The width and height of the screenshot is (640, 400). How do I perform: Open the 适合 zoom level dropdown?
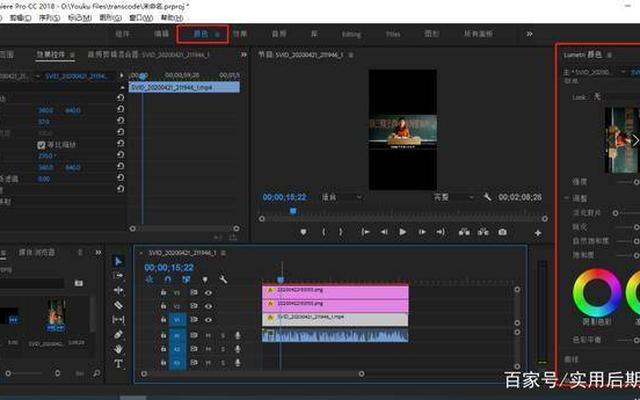340,198
